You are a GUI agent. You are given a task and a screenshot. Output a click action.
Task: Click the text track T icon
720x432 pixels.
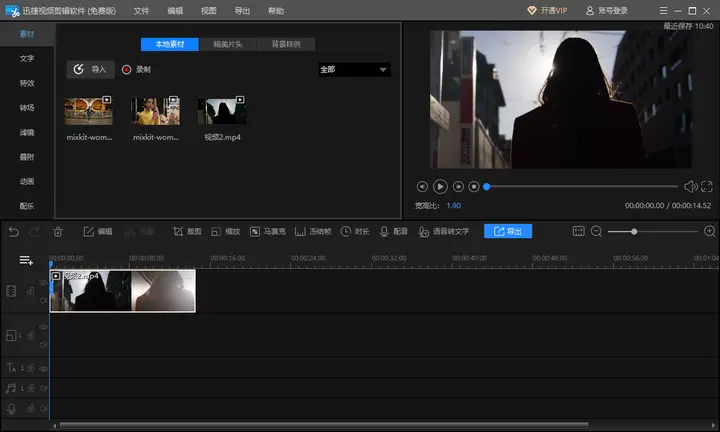[x=11, y=368]
